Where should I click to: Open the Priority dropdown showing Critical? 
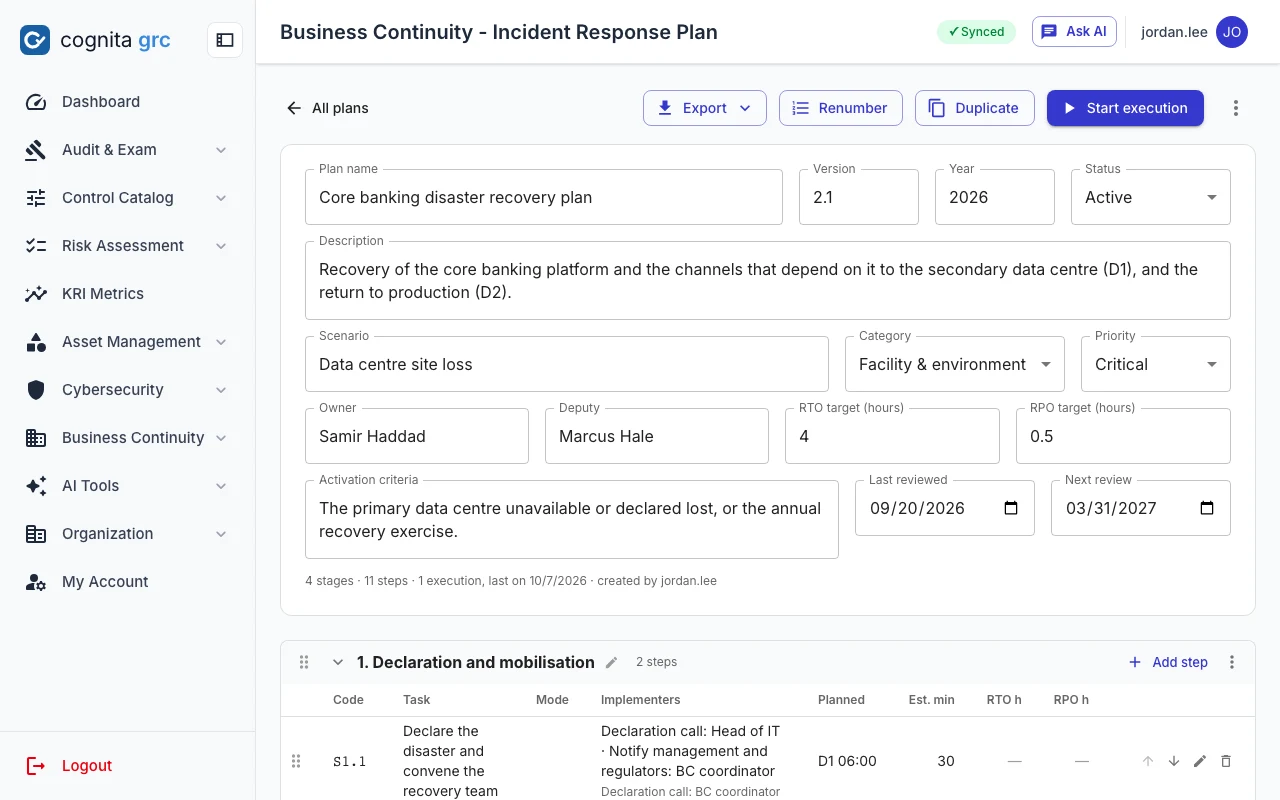[1156, 364]
